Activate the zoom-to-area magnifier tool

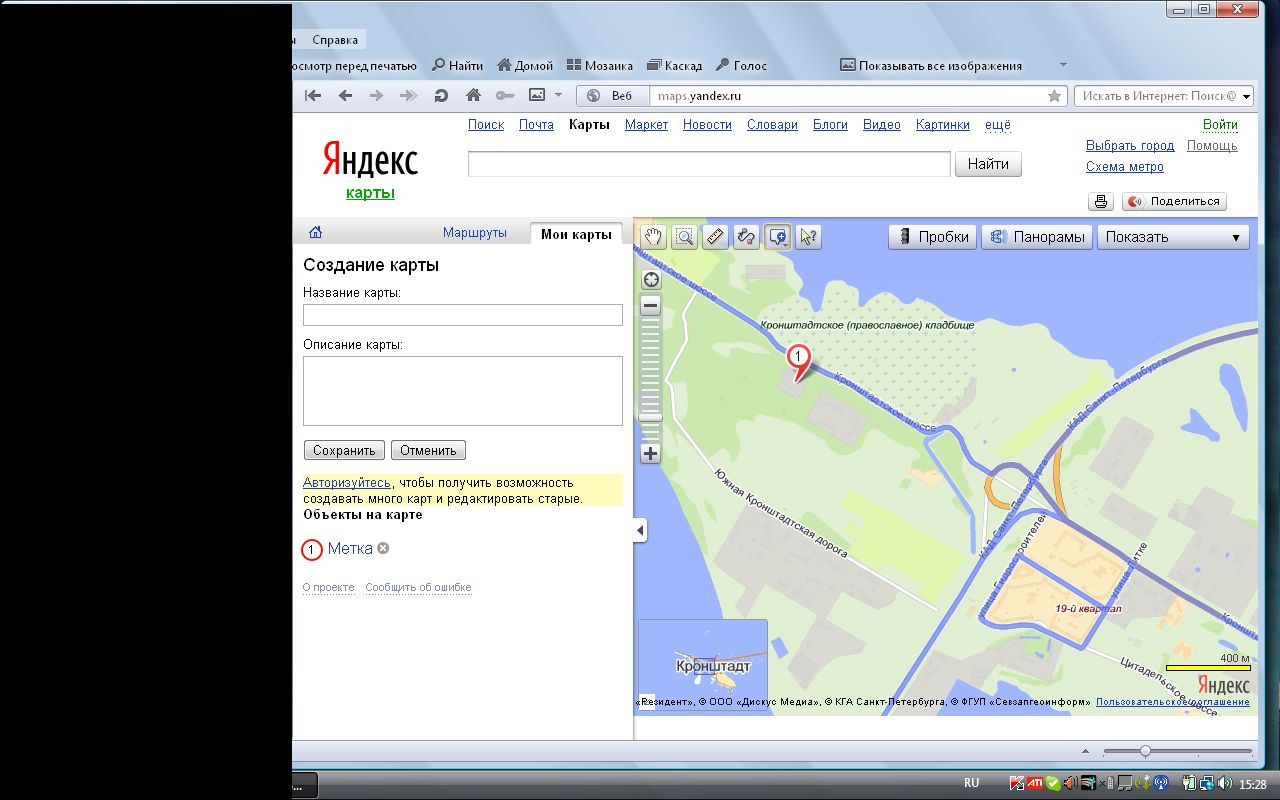[x=684, y=237]
